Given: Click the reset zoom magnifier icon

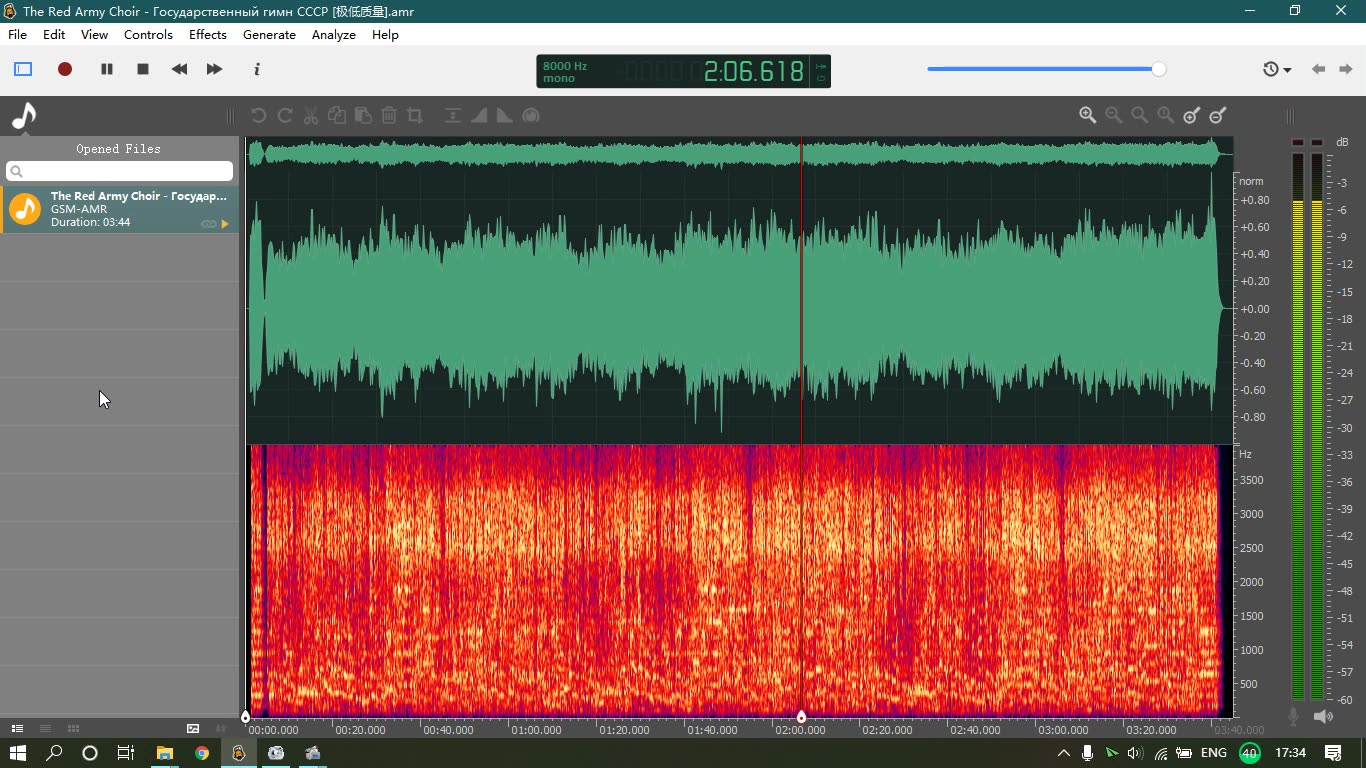Looking at the screenshot, I should [1166, 116].
